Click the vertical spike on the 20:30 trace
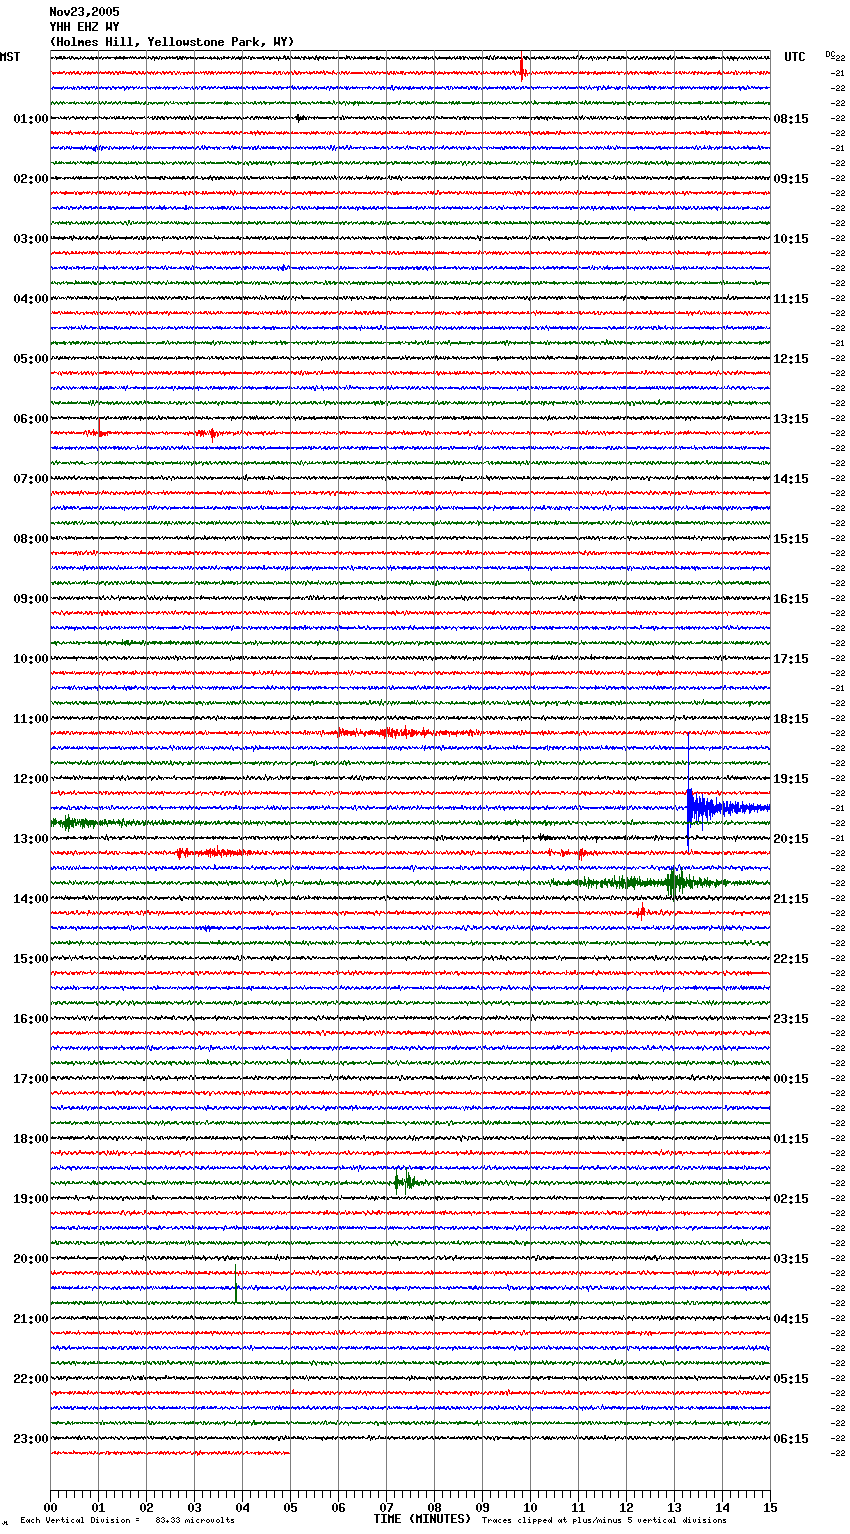The height and width of the screenshot is (1534, 850). pyautogui.click(x=236, y=1285)
